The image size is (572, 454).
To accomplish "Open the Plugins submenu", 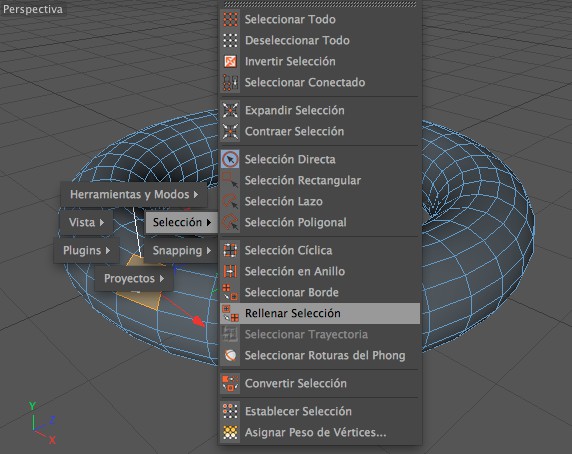I will (86, 251).
